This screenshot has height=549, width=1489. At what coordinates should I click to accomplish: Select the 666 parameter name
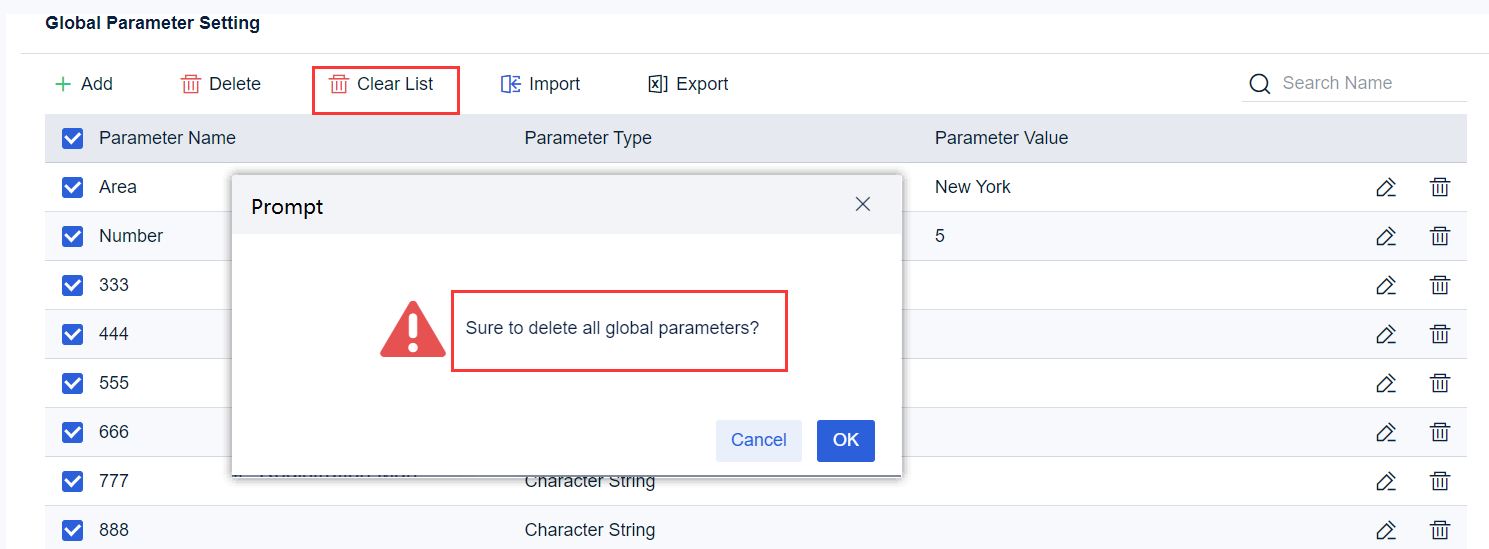click(x=114, y=432)
